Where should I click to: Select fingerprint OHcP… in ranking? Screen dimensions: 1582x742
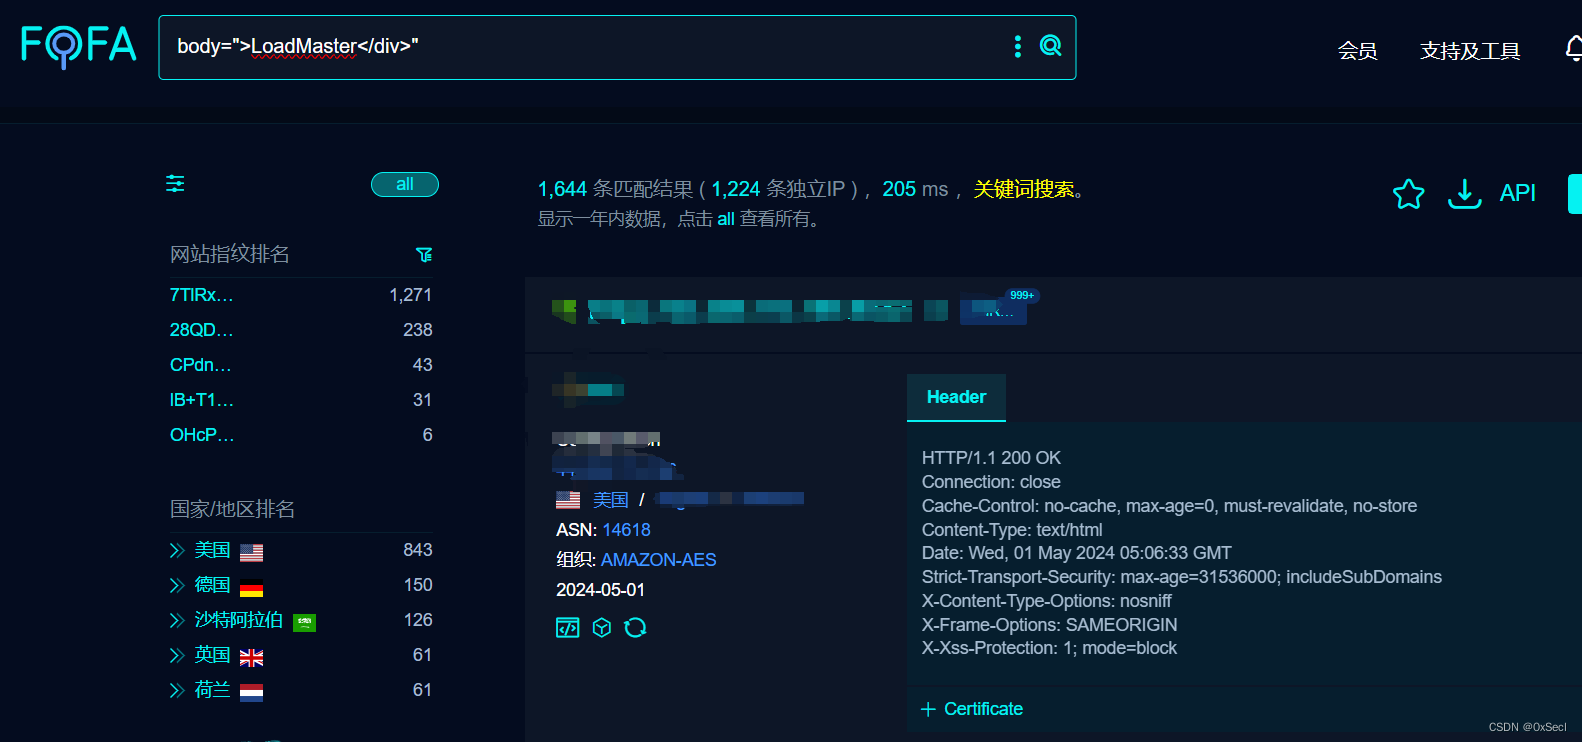point(202,435)
